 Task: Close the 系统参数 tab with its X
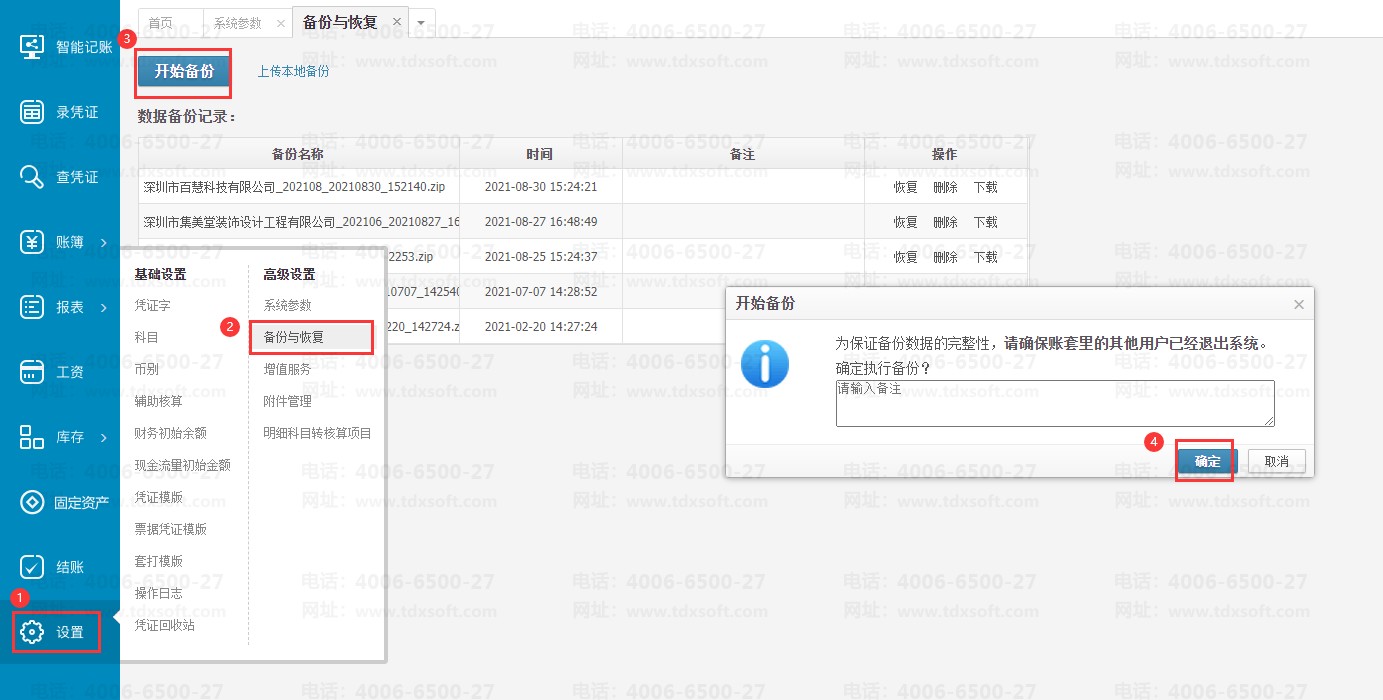click(x=280, y=23)
